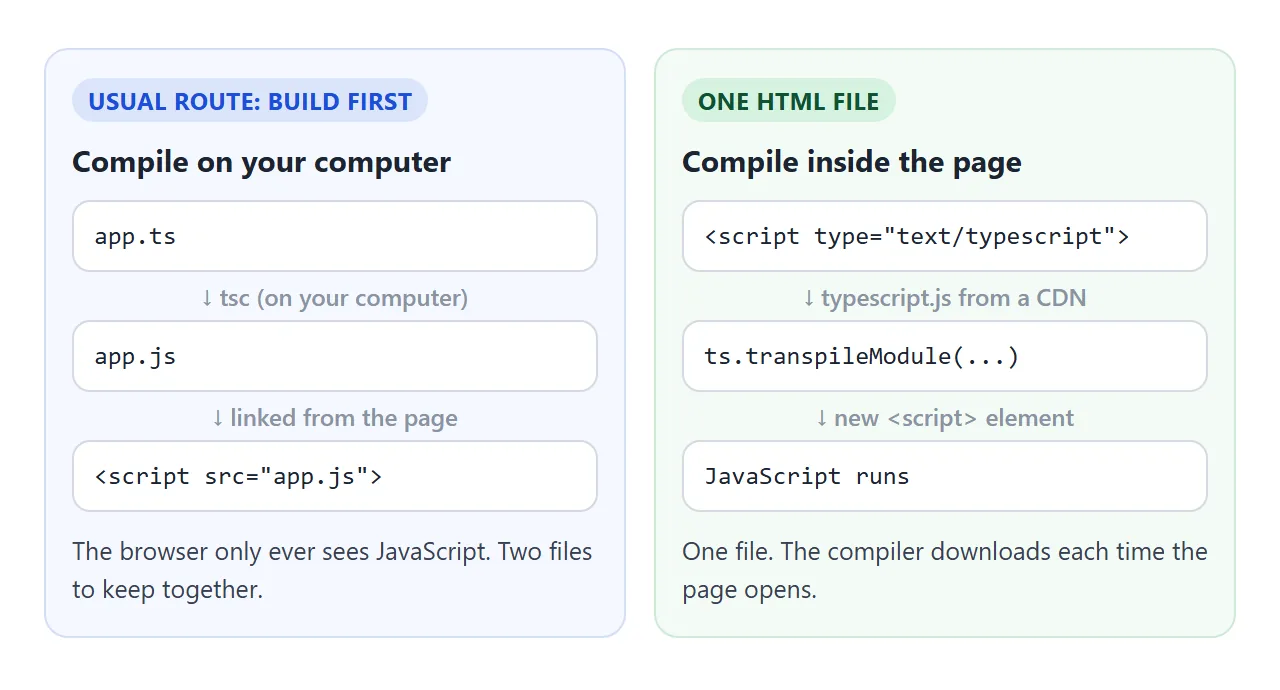Click the 'ts.transpileModule(...)' code box
This screenshot has height=690, width=1280.
click(x=945, y=356)
